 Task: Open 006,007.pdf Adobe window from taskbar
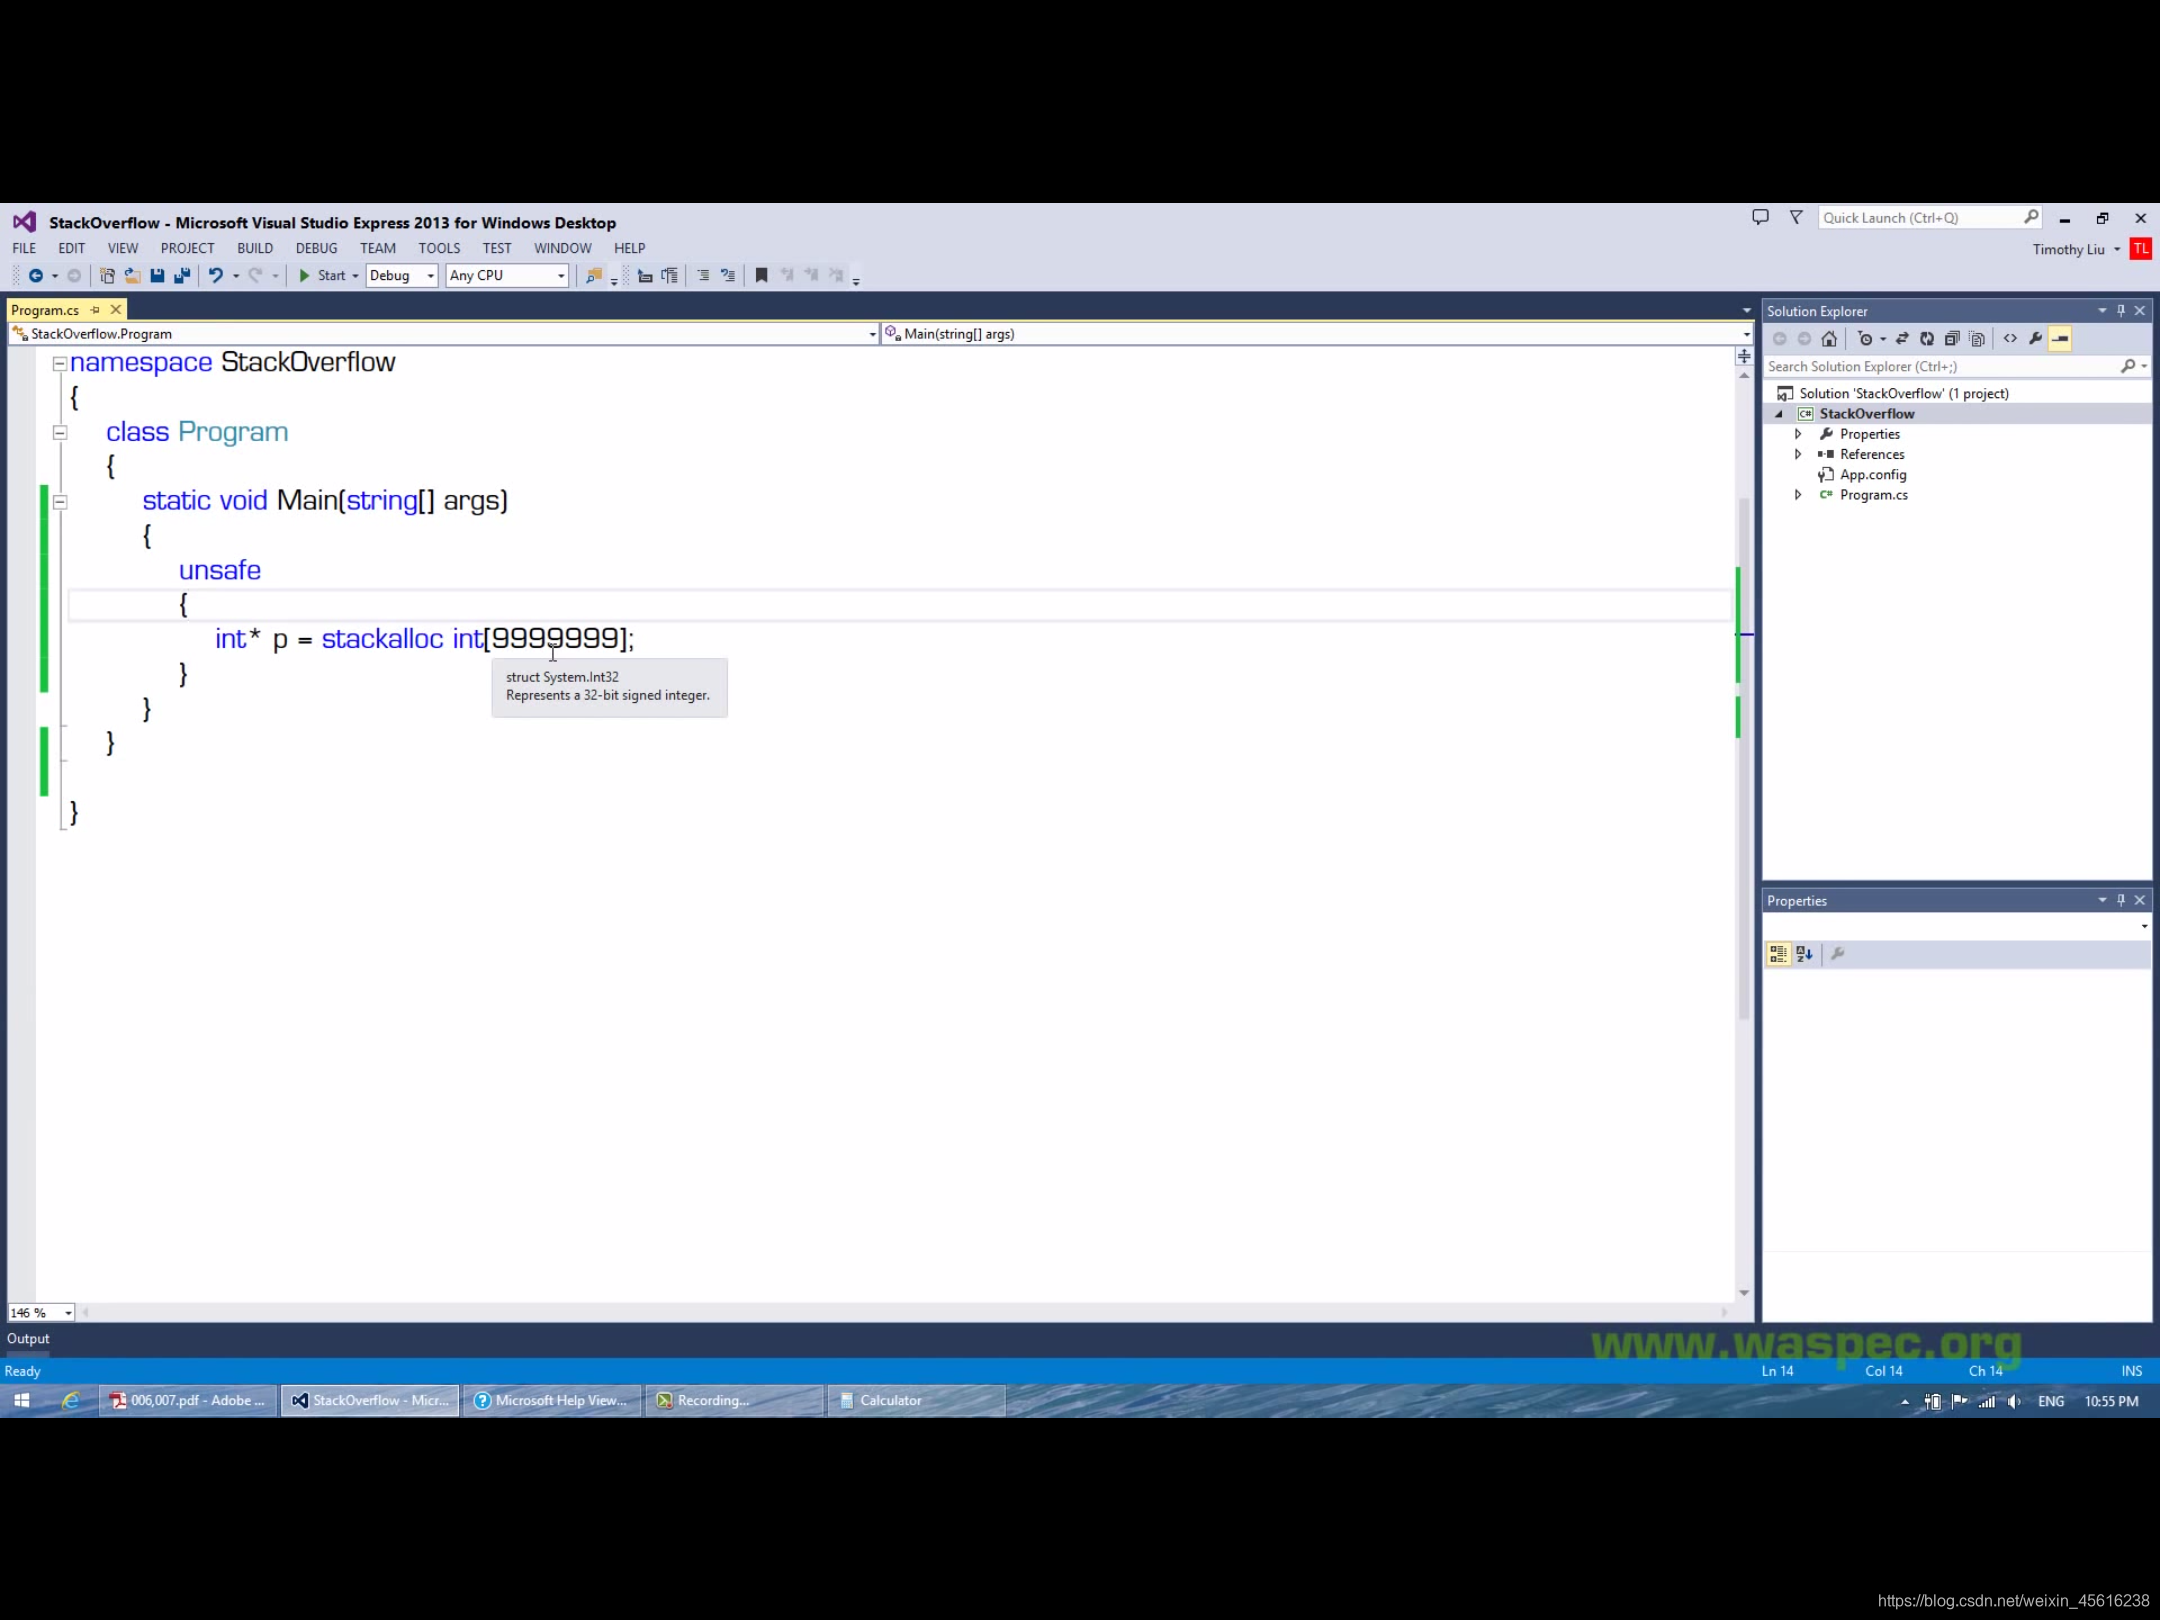[188, 1401]
